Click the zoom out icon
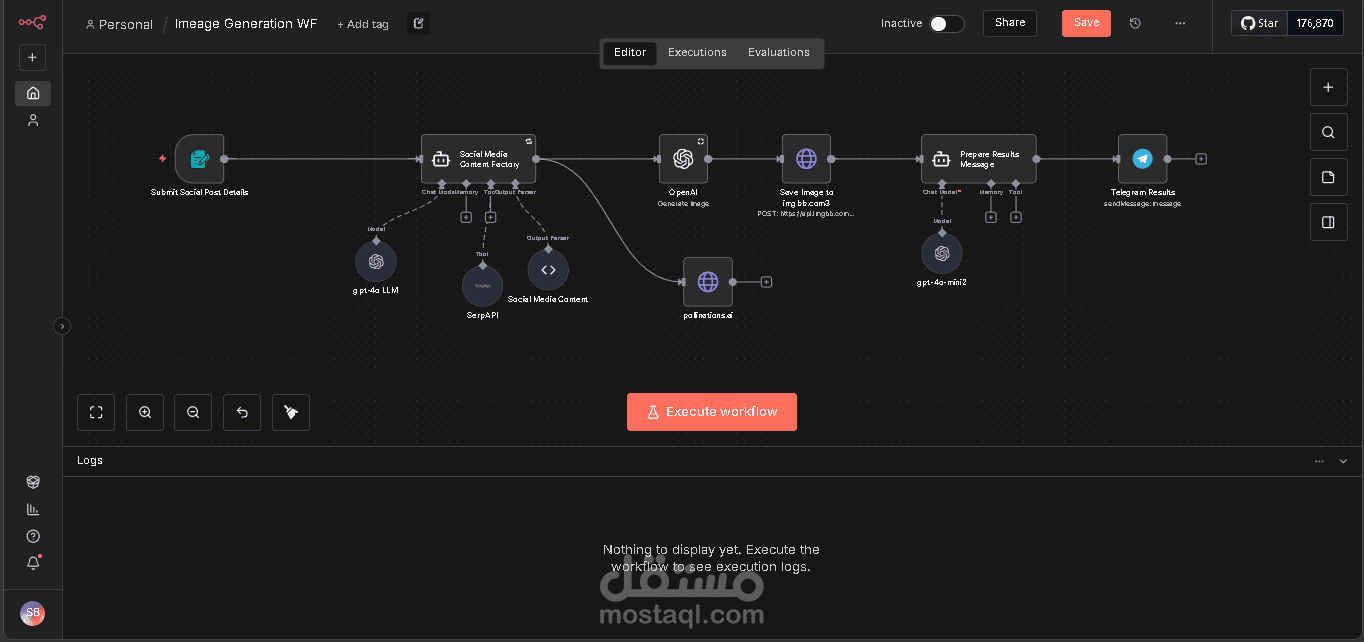The height and width of the screenshot is (642, 1364). (x=193, y=412)
